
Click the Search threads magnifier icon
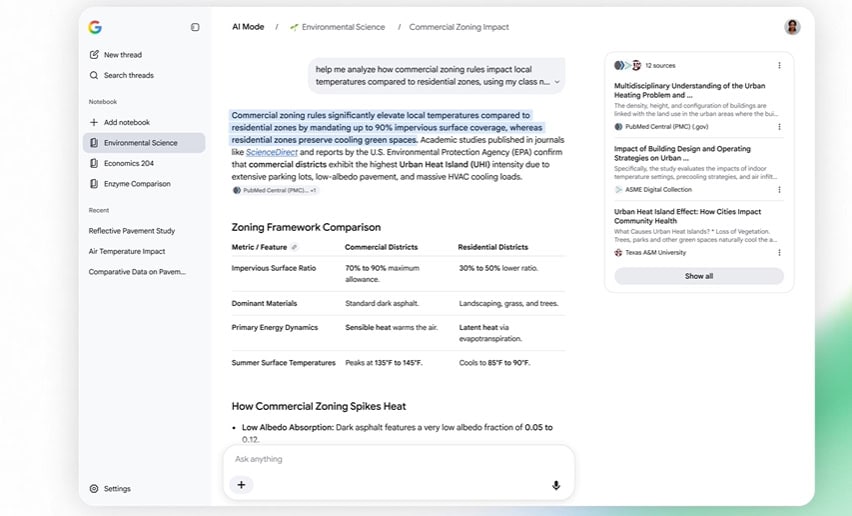94,75
